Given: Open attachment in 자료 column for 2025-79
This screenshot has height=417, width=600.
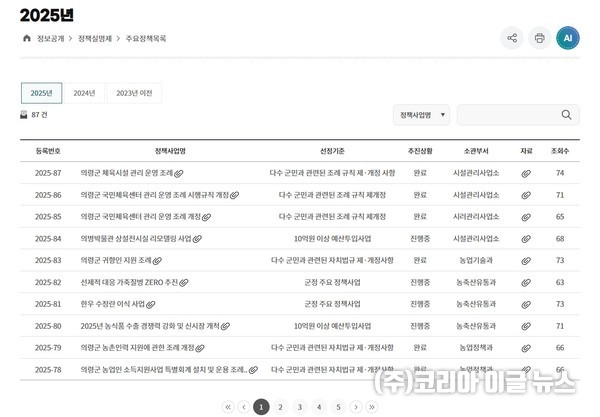Looking at the screenshot, I should pos(526,348).
